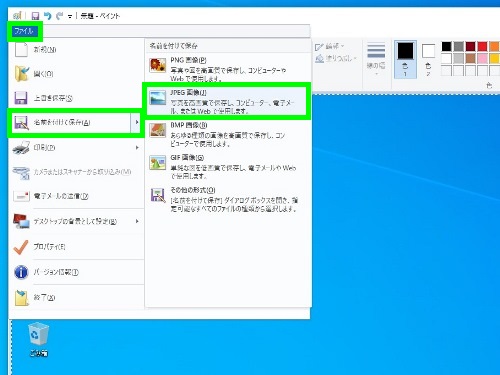Click the GIF 画像 picture icon
This screenshot has width=500, height=375.
click(158, 163)
